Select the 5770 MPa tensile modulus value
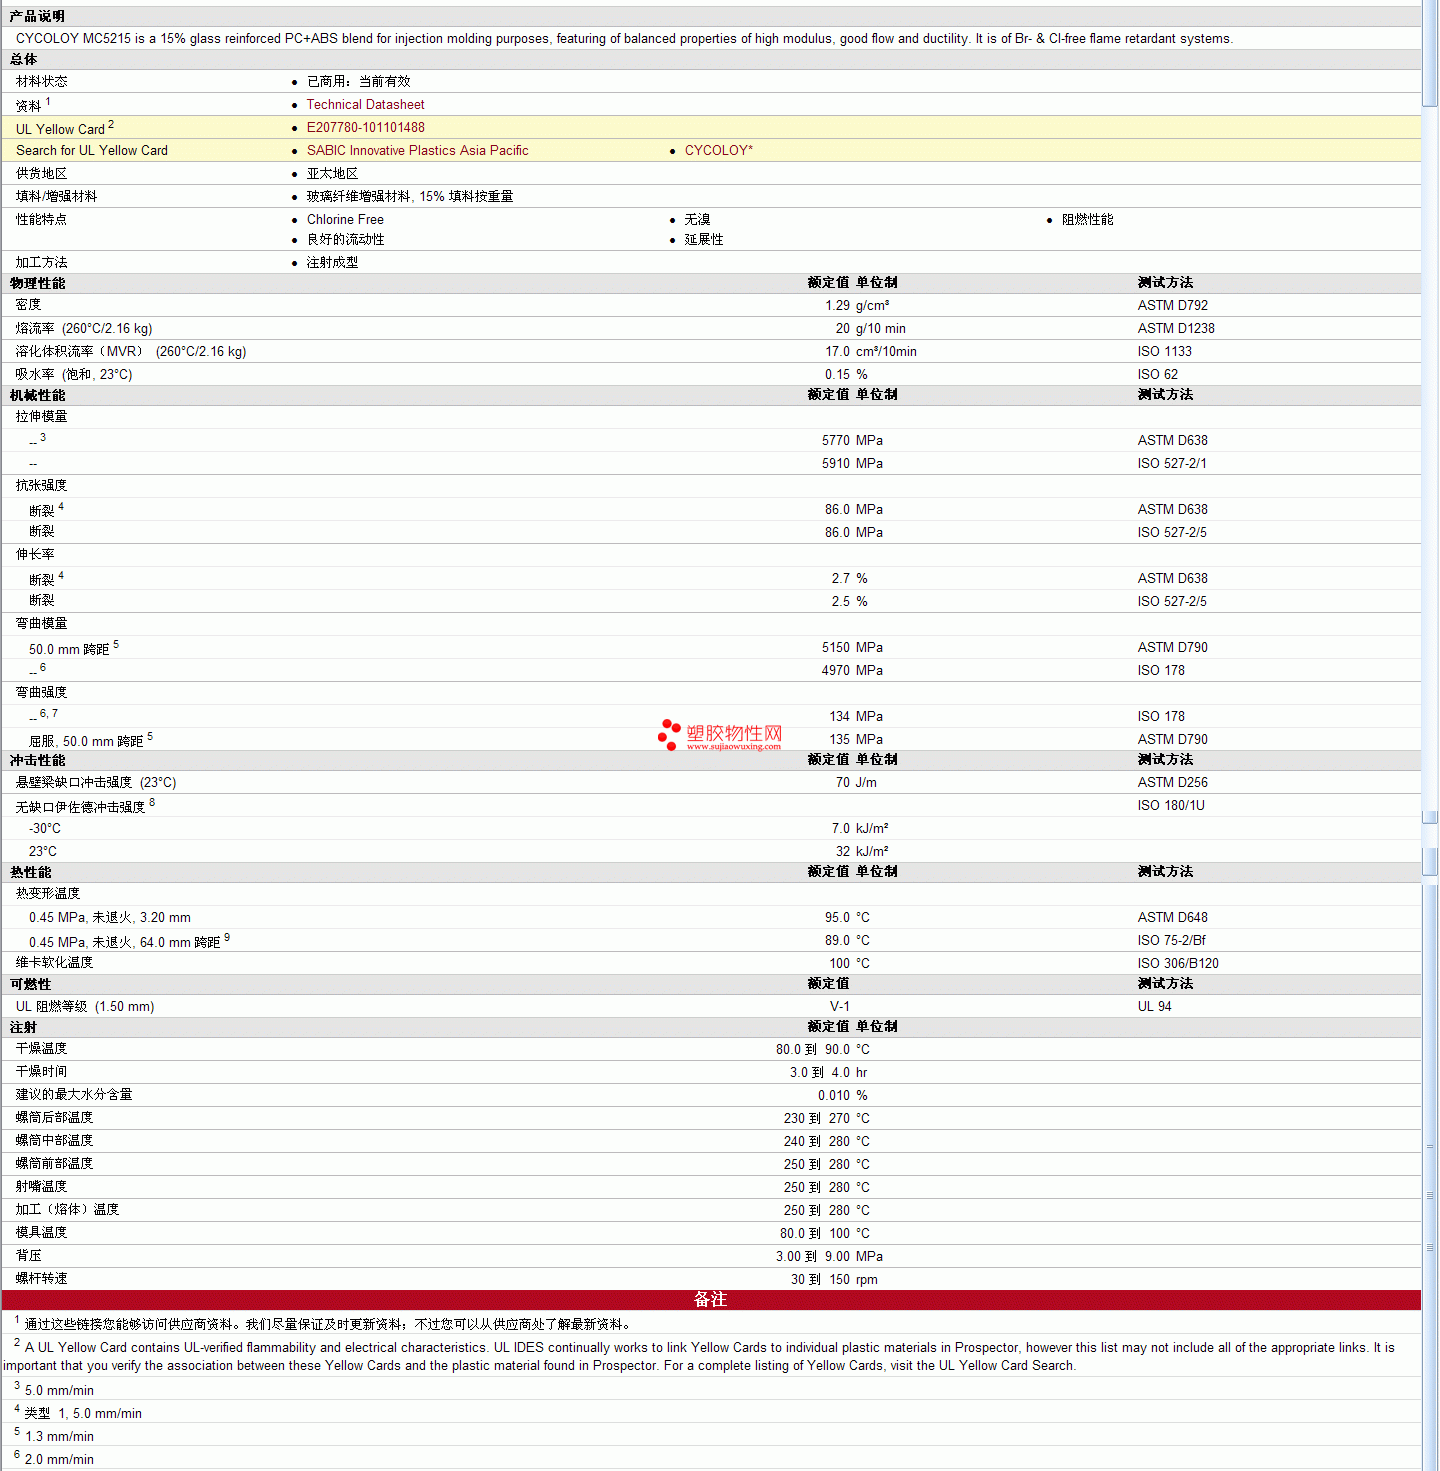1440x1471 pixels. click(852, 440)
